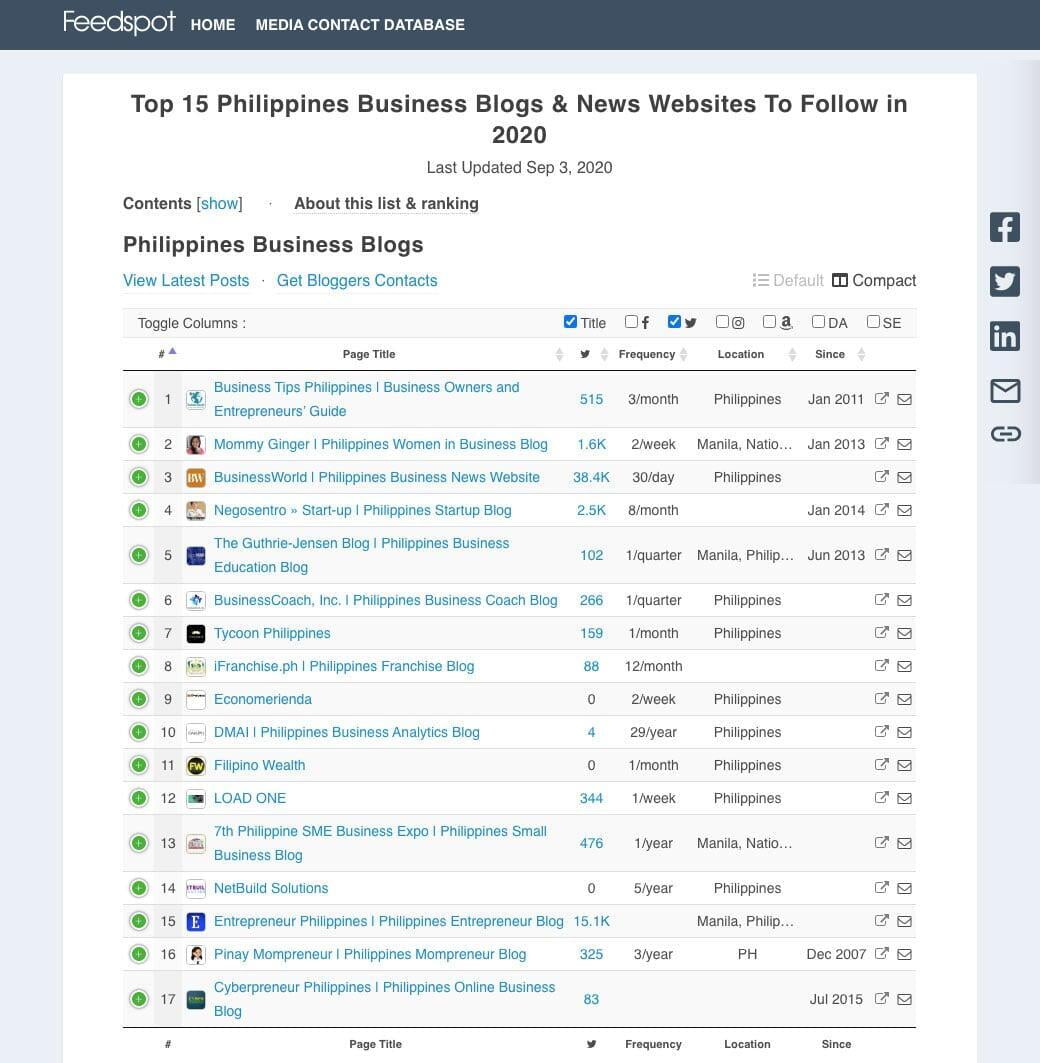Open external link icon for BusinessWorld row

point(881,477)
